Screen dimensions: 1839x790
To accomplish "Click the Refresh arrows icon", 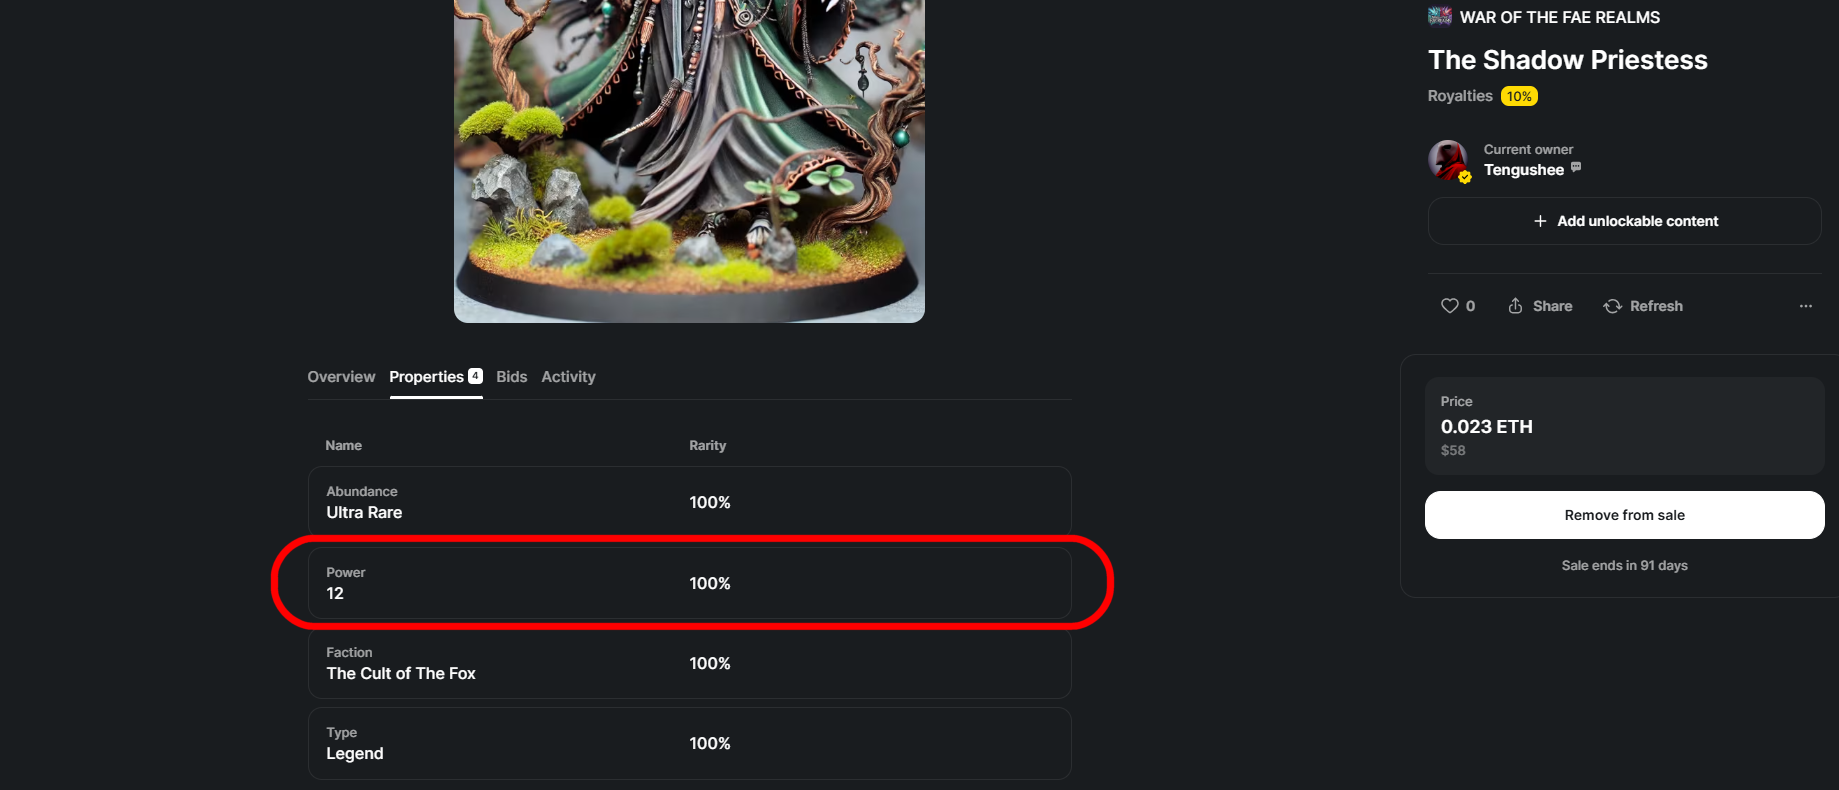I will (x=1612, y=306).
